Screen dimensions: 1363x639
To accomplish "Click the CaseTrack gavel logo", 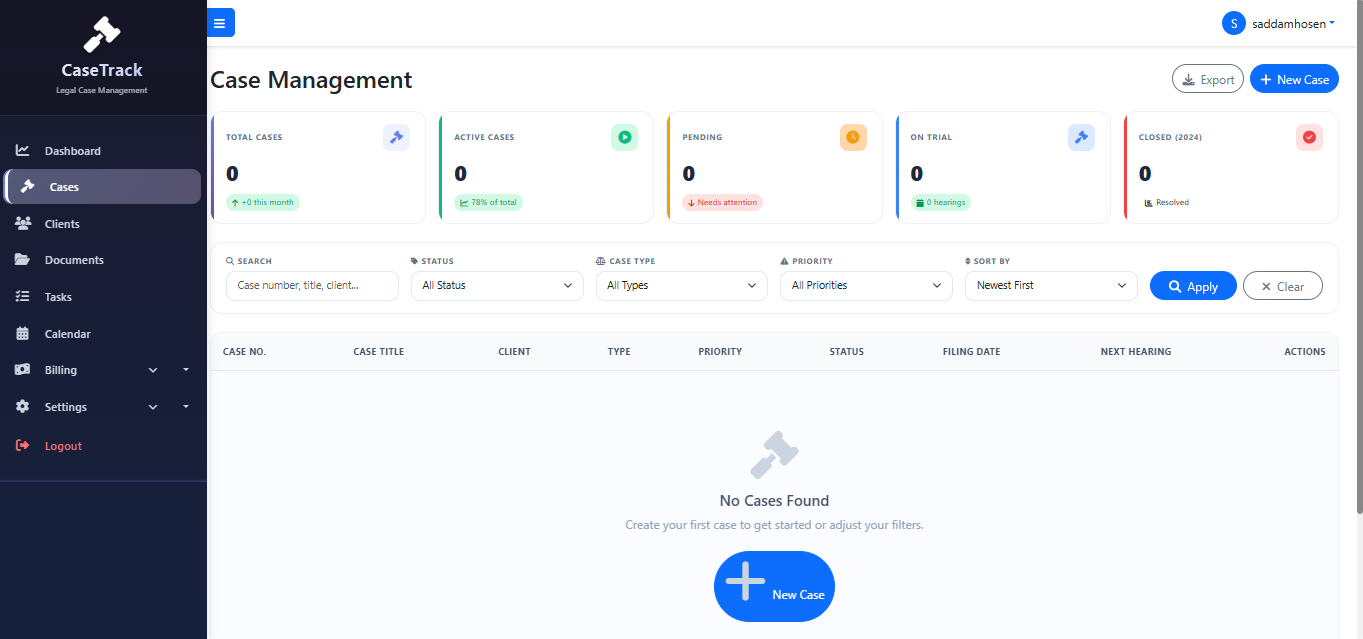I will (x=102, y=34).
